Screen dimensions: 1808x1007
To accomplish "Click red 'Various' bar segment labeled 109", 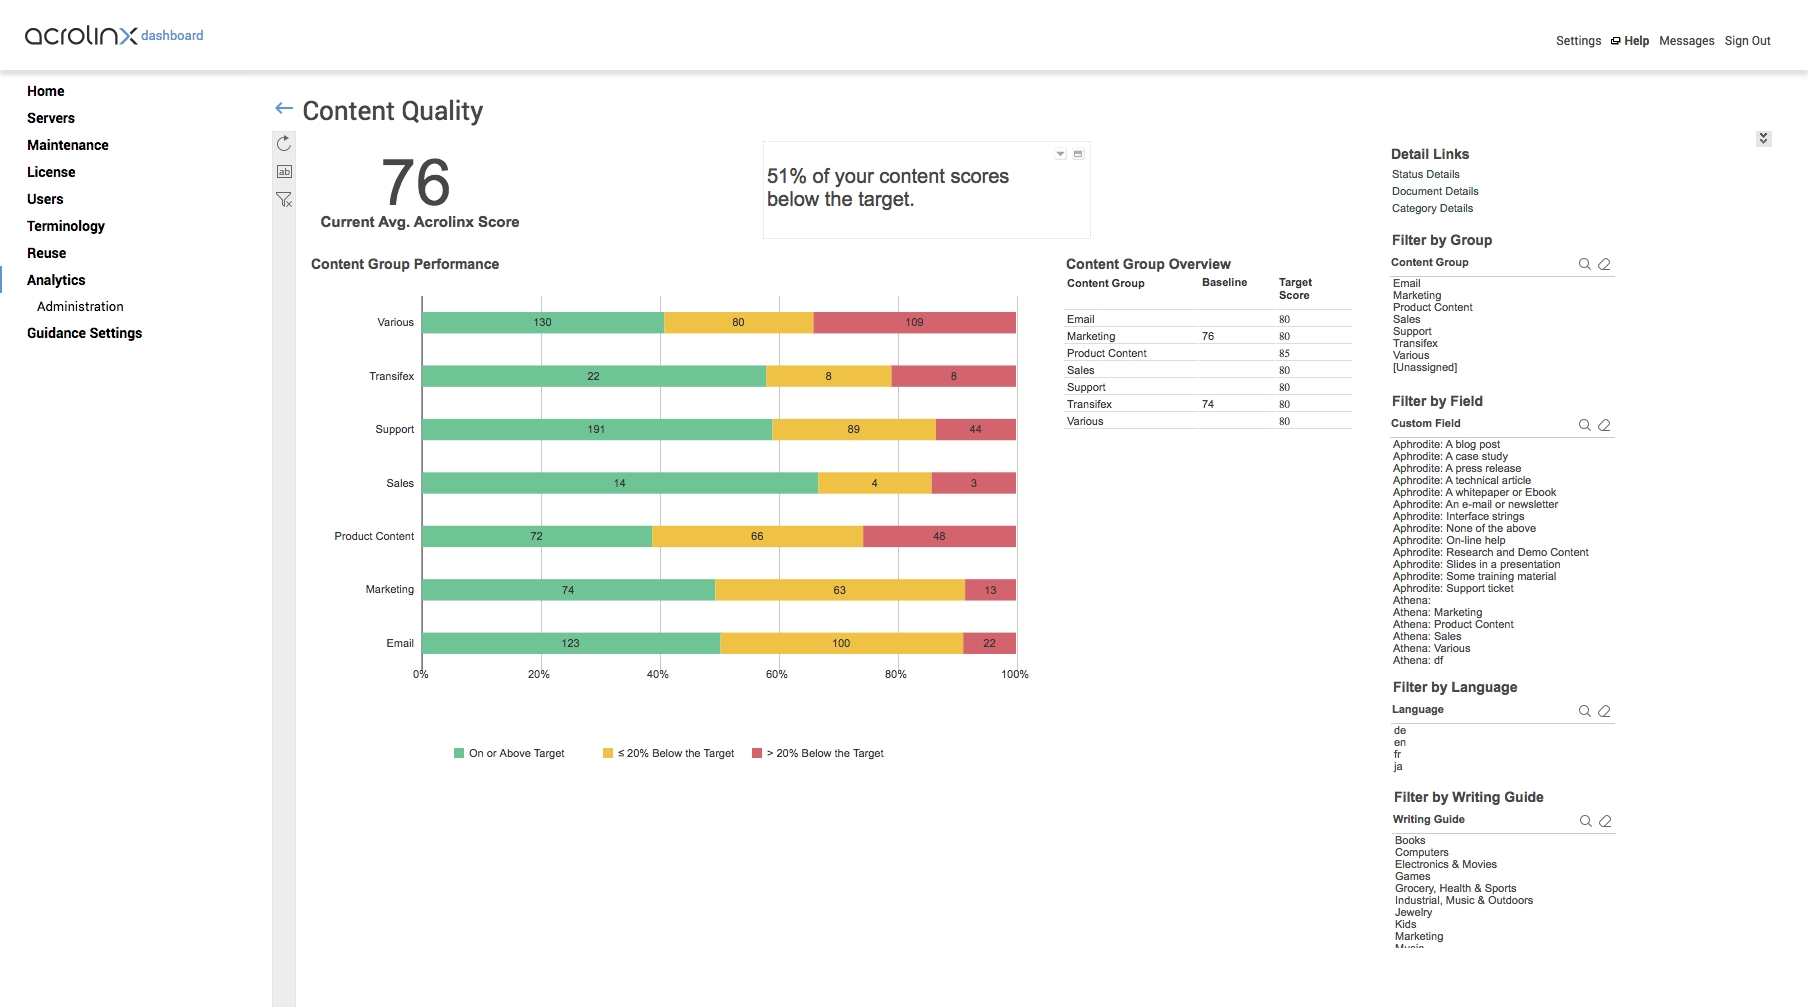I will coord(915,322).
